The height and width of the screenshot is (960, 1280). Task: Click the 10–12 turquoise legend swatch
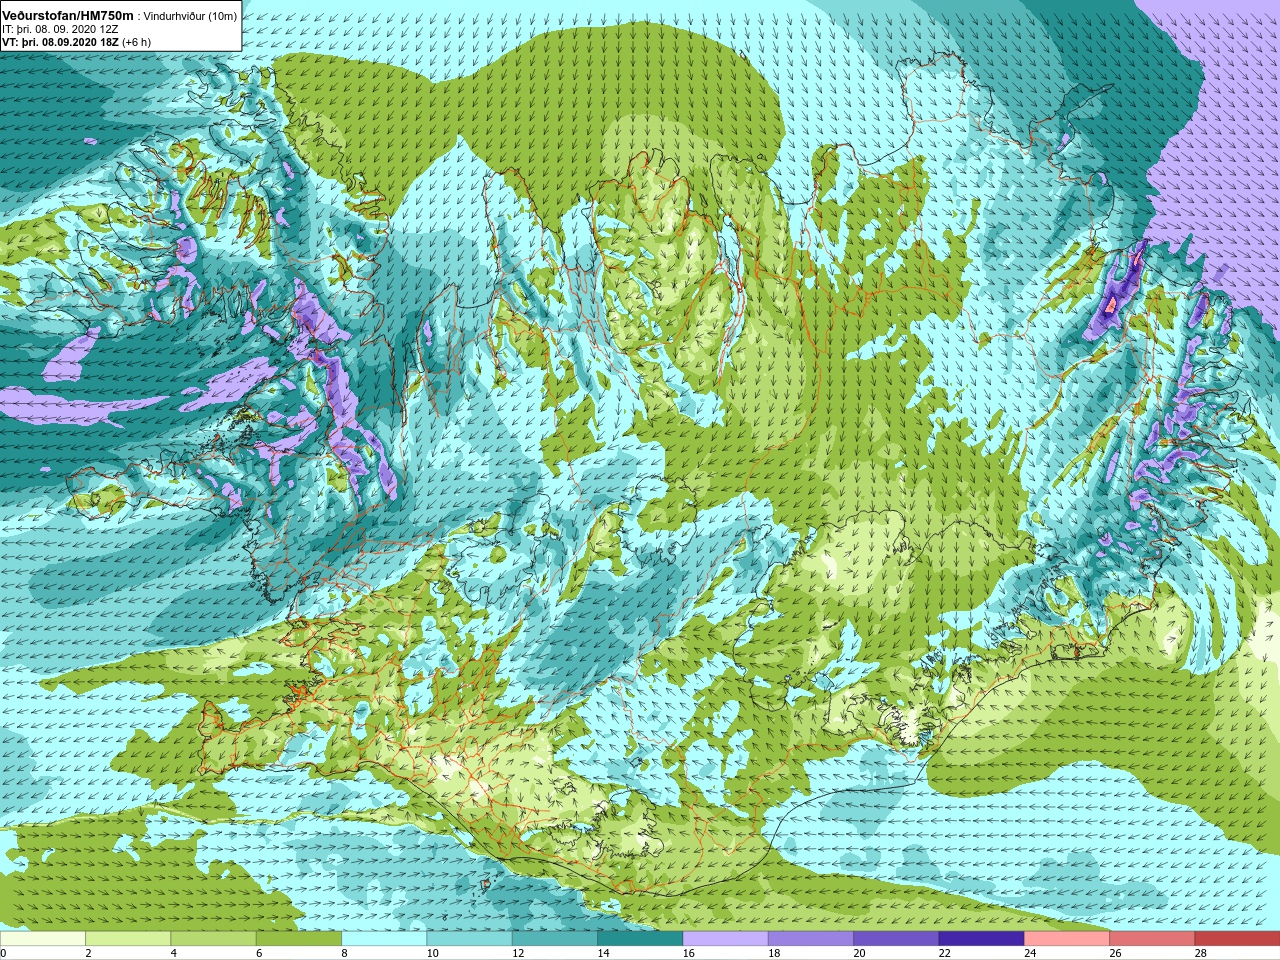[469, 938]
